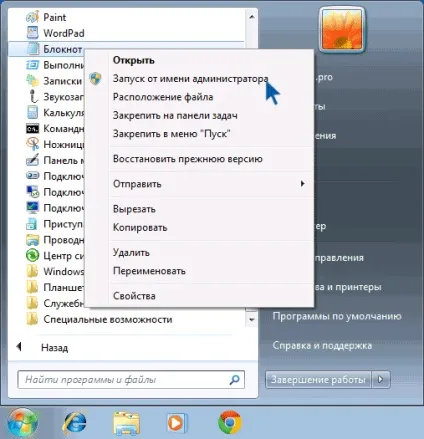Click the magnifier search icon
424x439 pixels.
coord(234,379)
